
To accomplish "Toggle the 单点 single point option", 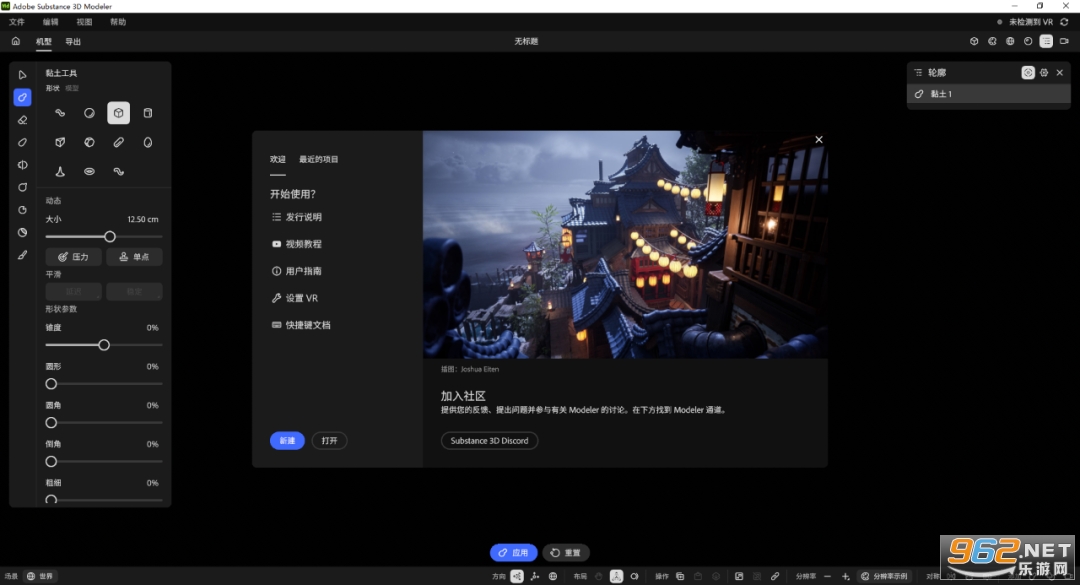I will point(134,257).
